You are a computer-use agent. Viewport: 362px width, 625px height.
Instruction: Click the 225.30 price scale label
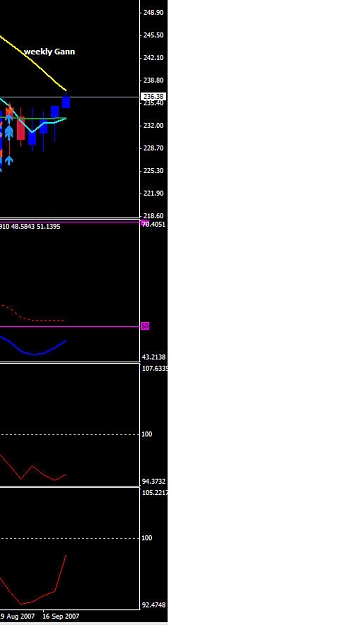[x=153, y=171]
